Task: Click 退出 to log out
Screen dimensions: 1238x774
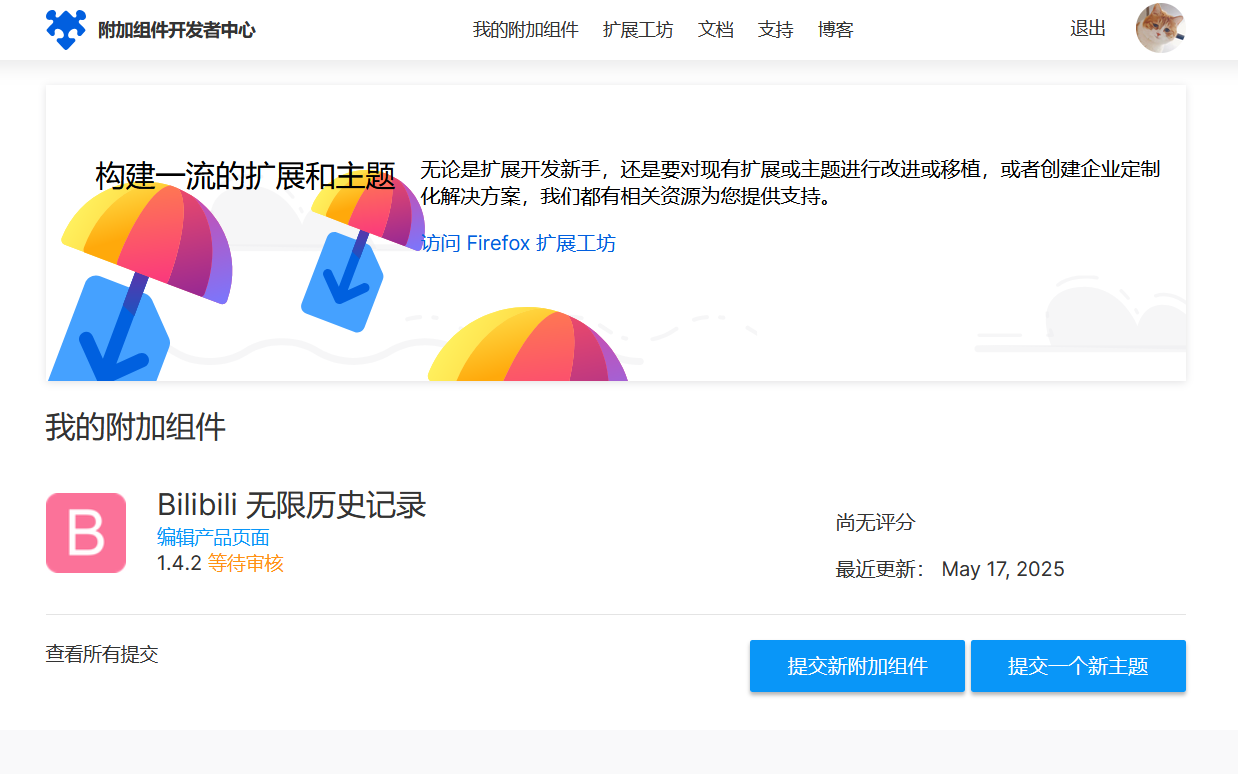Action: tap(1088, 29)
